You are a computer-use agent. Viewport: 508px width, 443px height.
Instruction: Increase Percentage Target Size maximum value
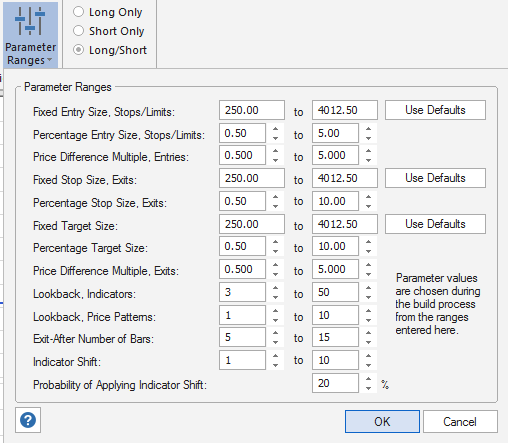tap(368, 242)
